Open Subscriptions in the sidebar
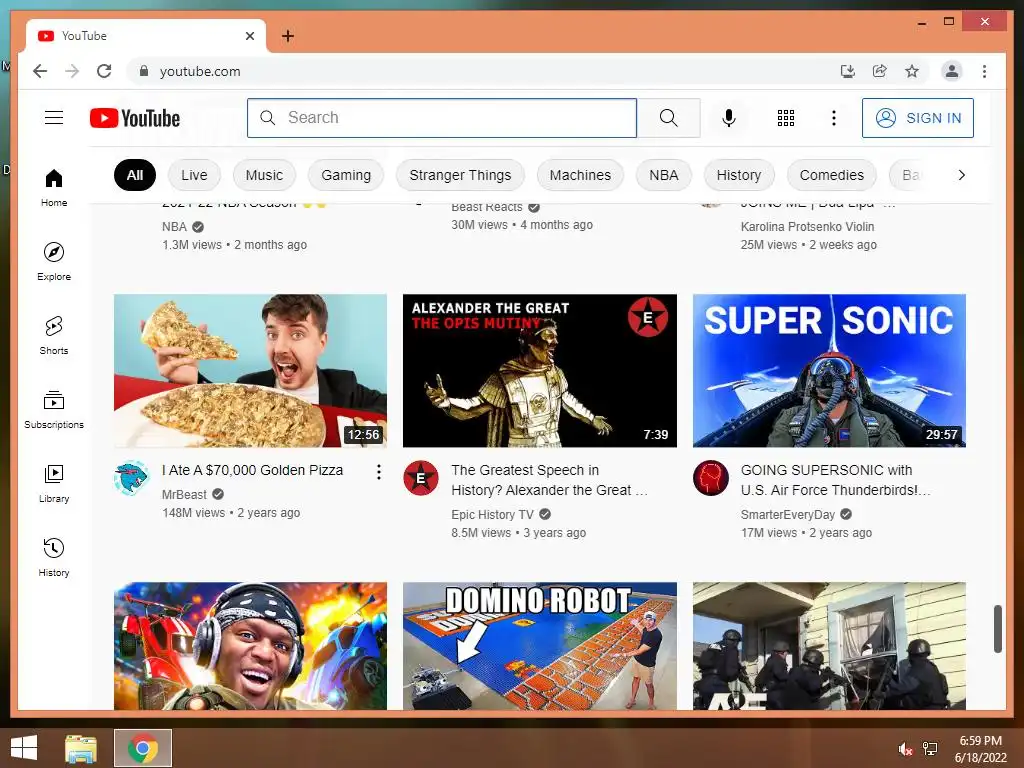The height and width of the screenshot is (768, 1024). click(54, 409)
